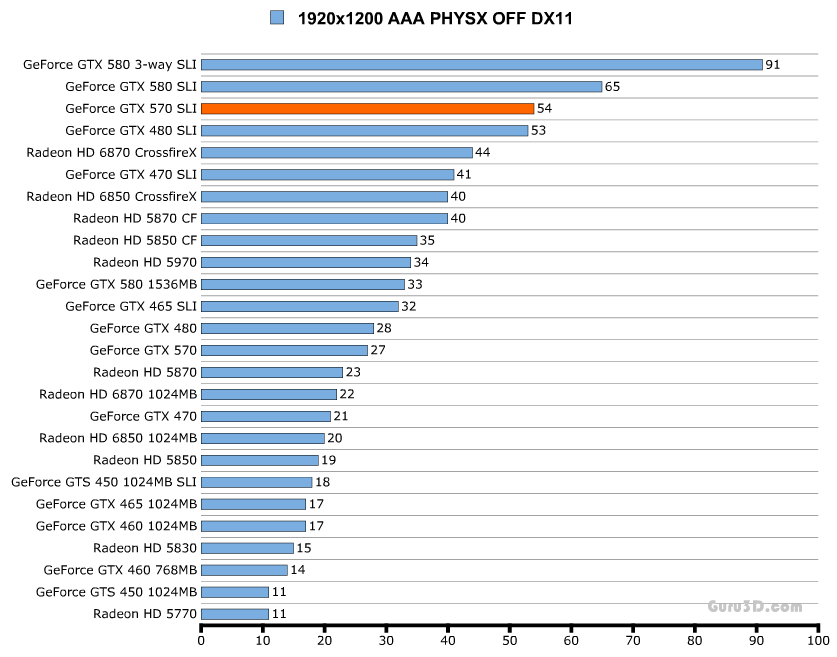Click the Guru3D.com watermark

click(755, 606)
